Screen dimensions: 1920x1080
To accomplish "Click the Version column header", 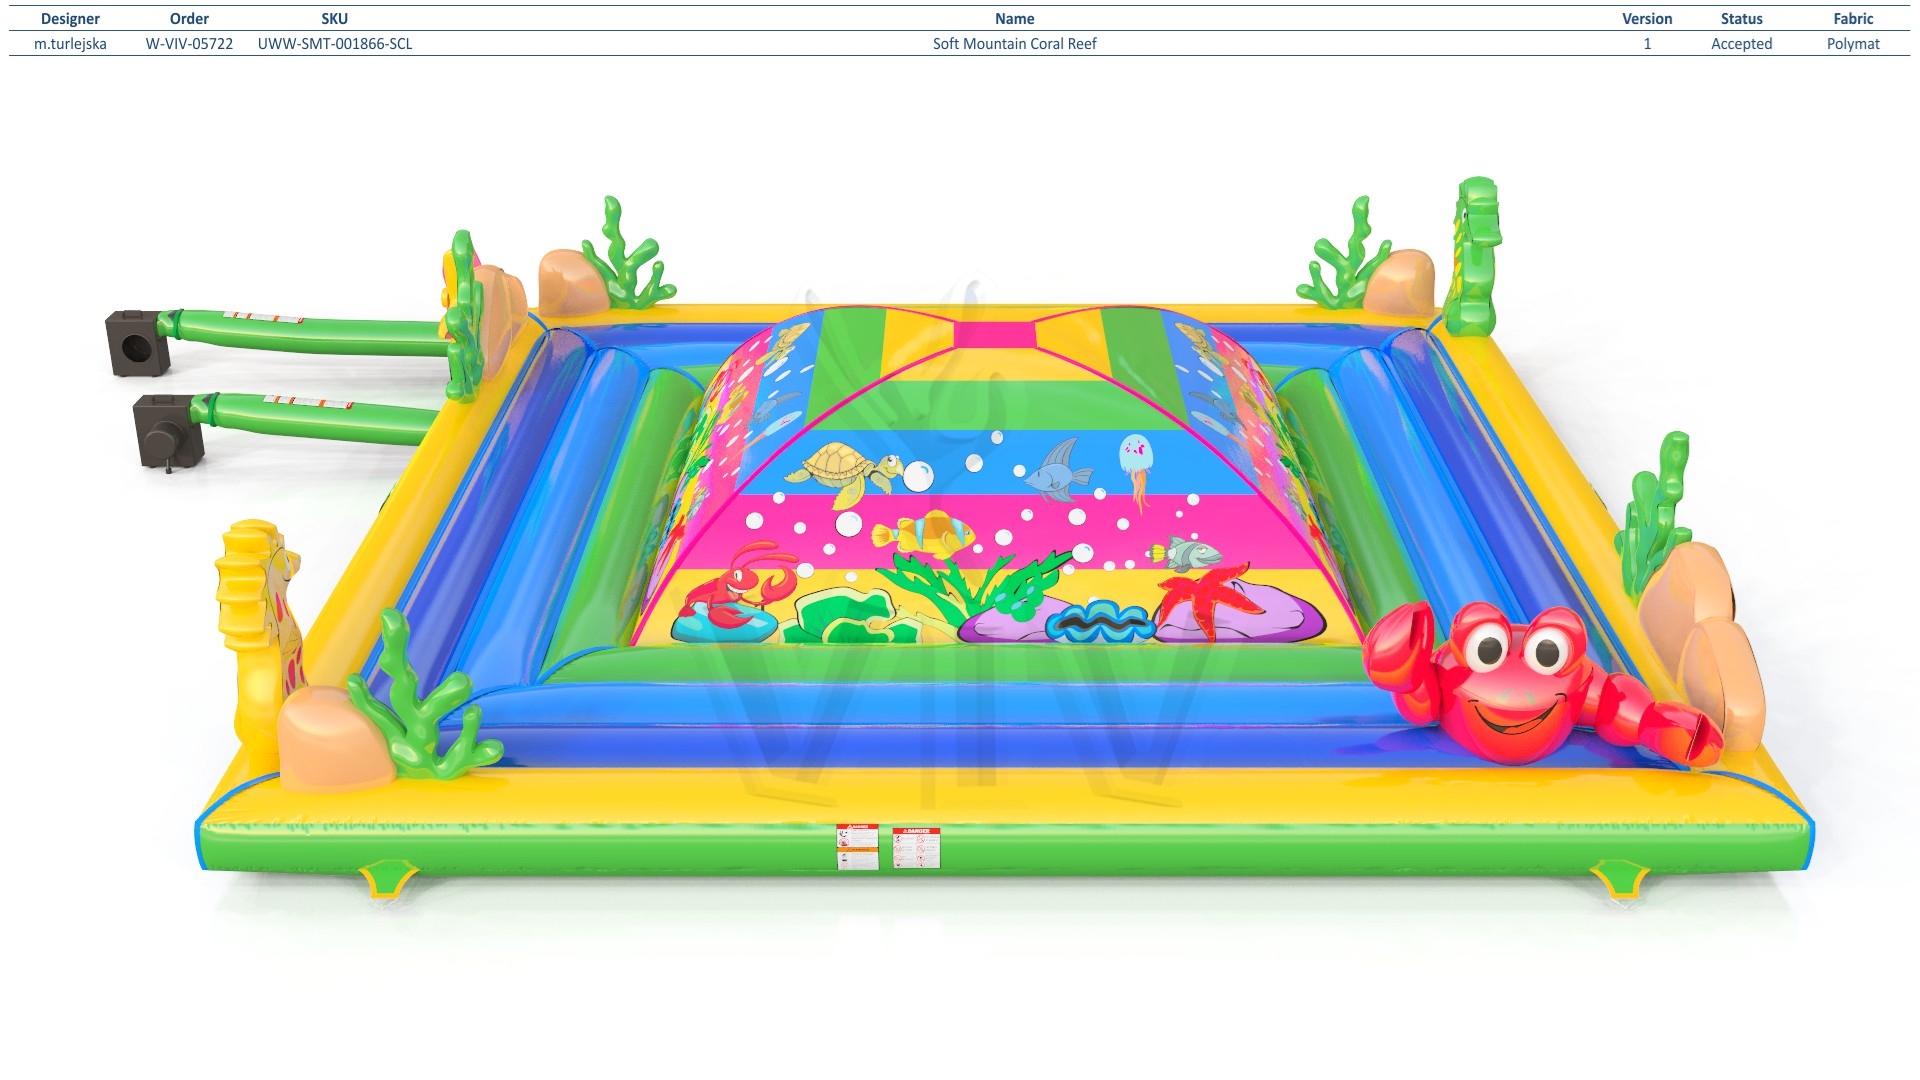I will click(1647, 19).
